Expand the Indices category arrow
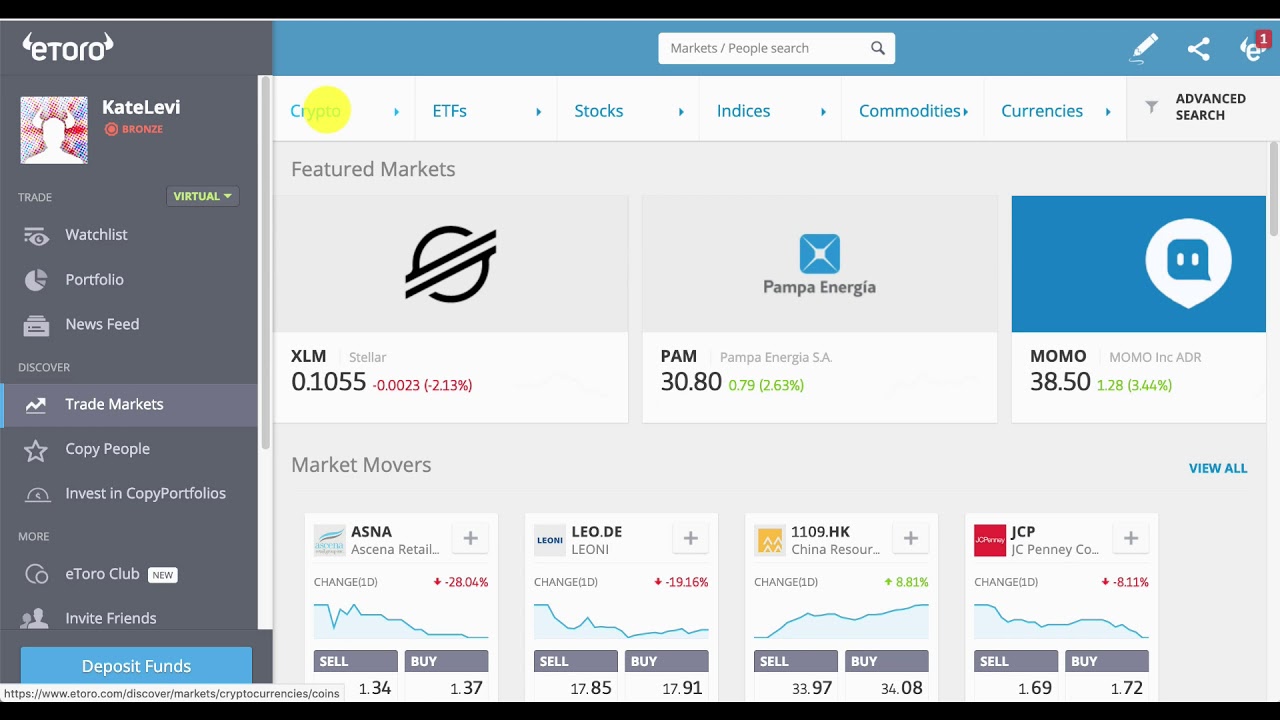 click(x=823, y=111)
